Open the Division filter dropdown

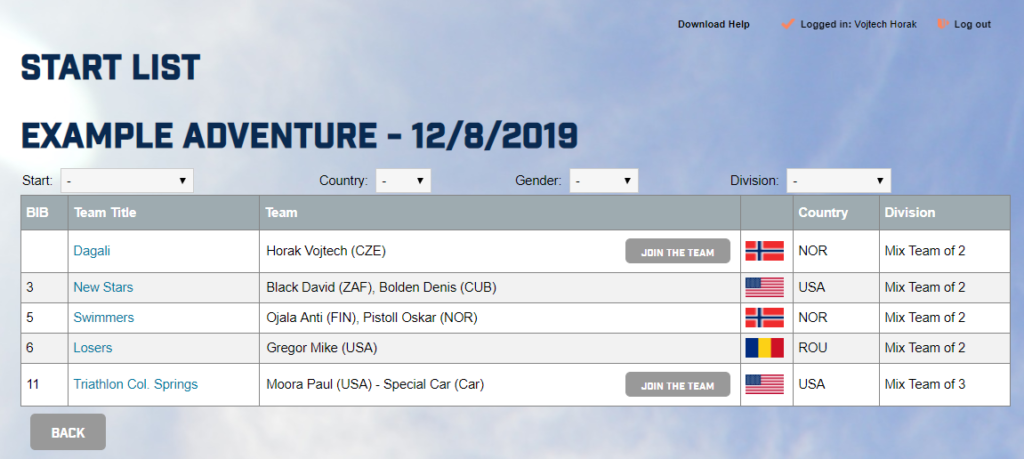pyautogui.click(x=839, y=180)
